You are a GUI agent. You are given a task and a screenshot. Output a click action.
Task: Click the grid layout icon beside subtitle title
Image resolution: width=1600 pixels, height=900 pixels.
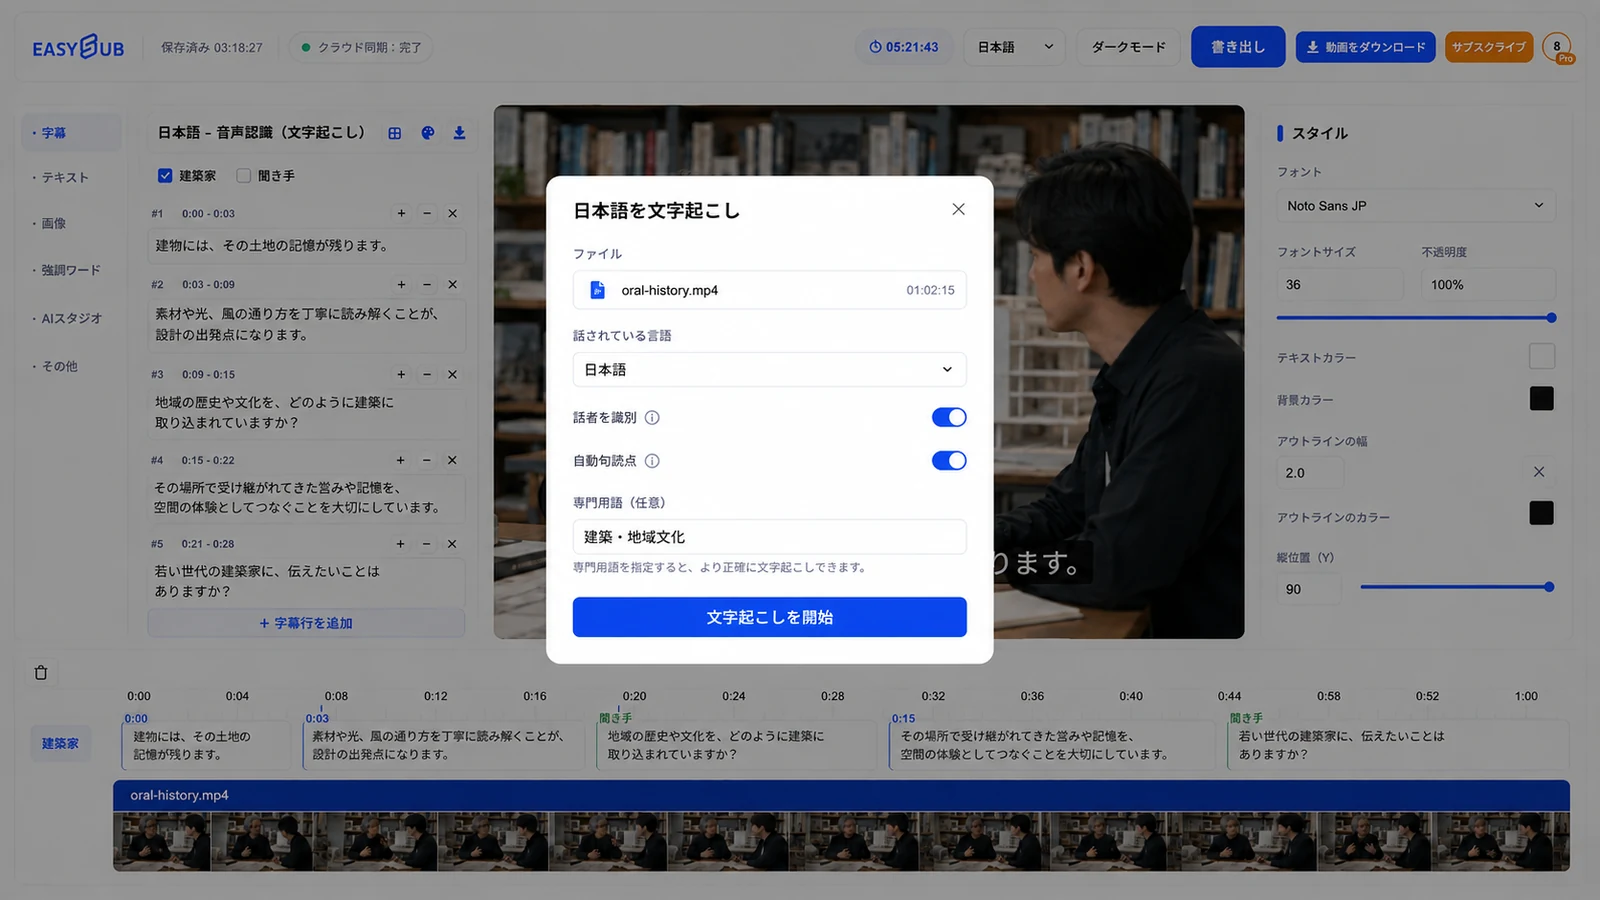[395, 133]
